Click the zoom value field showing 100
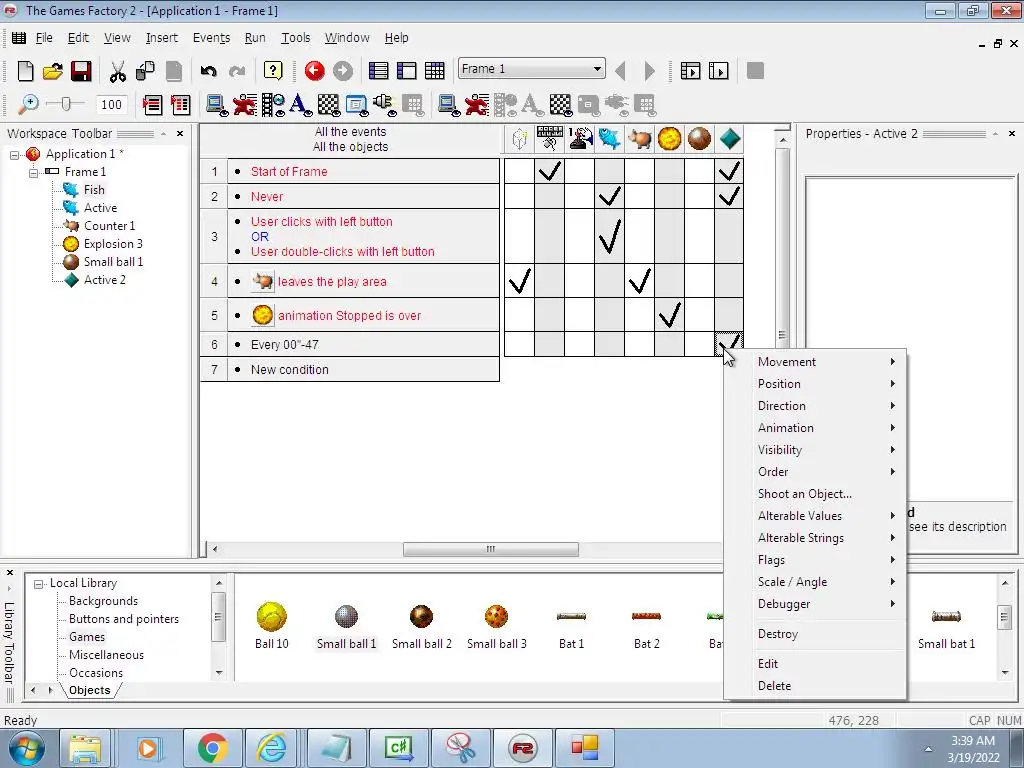The width and height of the screenshot is (1024, 768). [x=111, y=104]
